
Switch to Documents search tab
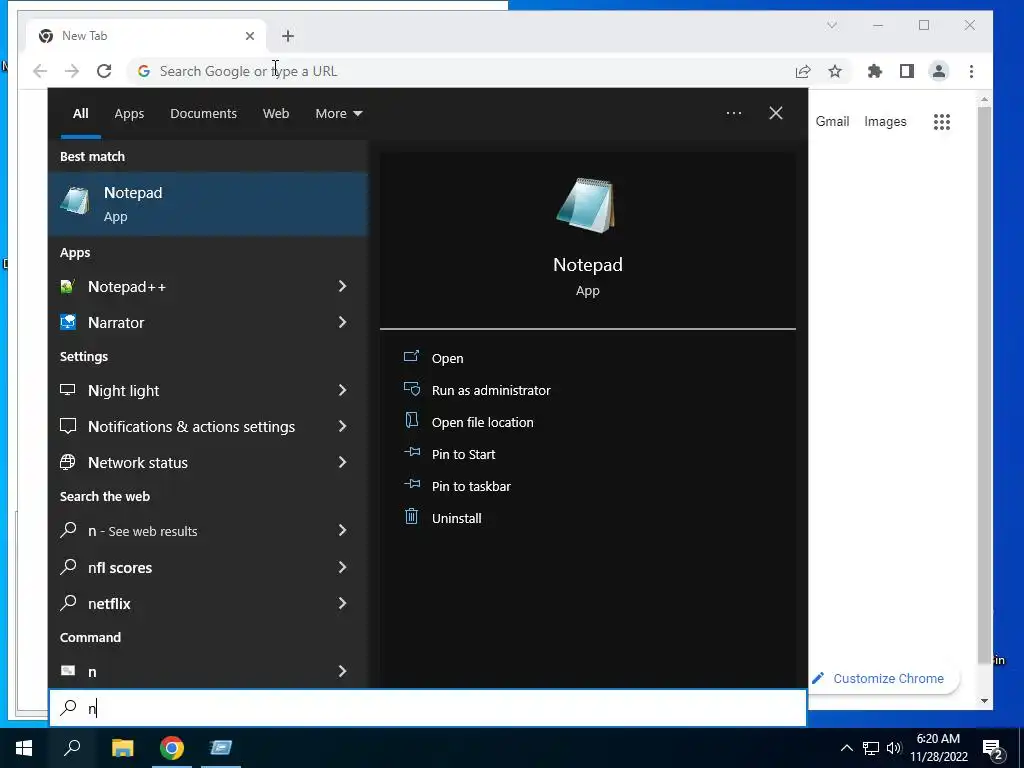[203, 114]
